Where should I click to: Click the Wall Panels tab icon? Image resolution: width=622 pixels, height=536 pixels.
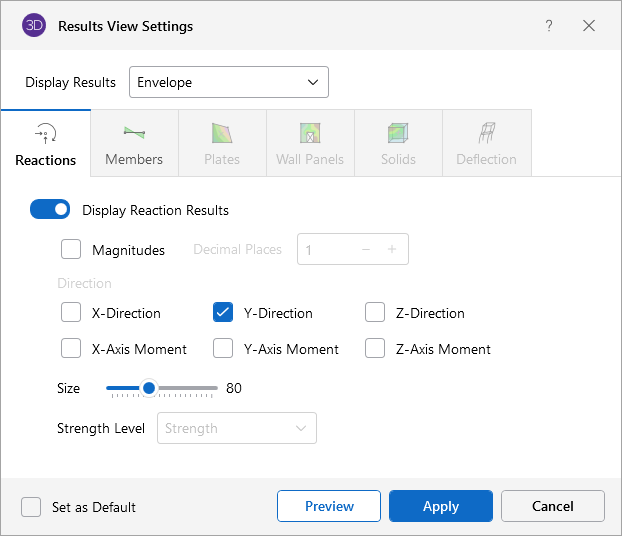point(310,133)
